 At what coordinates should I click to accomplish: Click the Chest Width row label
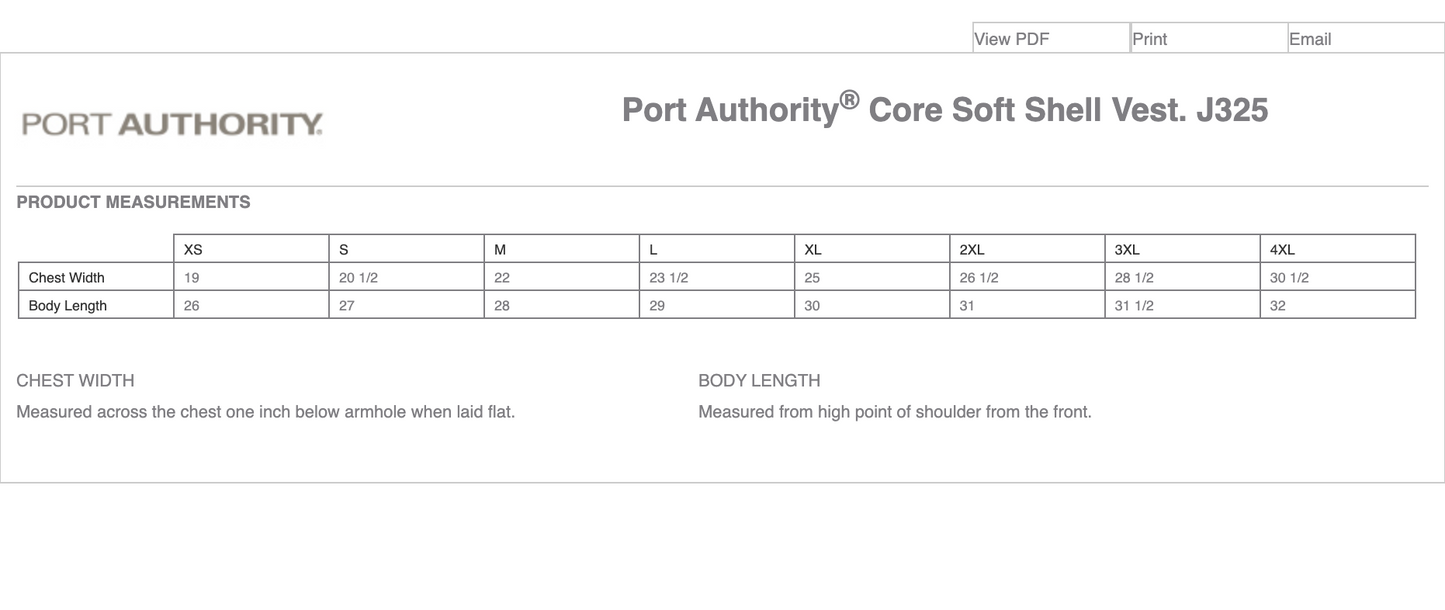[66, 277]
